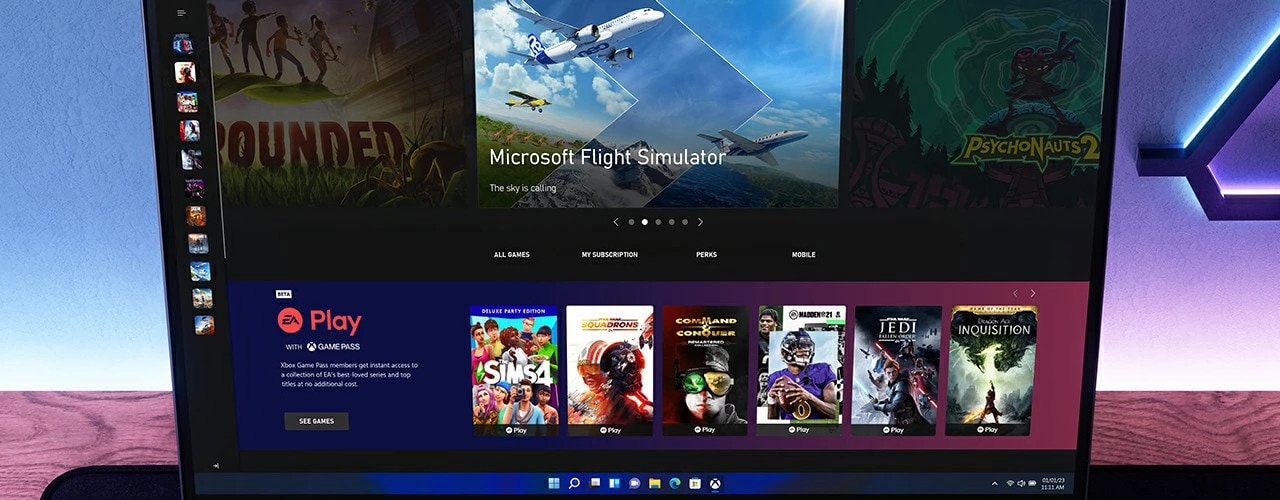Launch Chat from the taskbar
1280x500 pixels.
point(634,483)
